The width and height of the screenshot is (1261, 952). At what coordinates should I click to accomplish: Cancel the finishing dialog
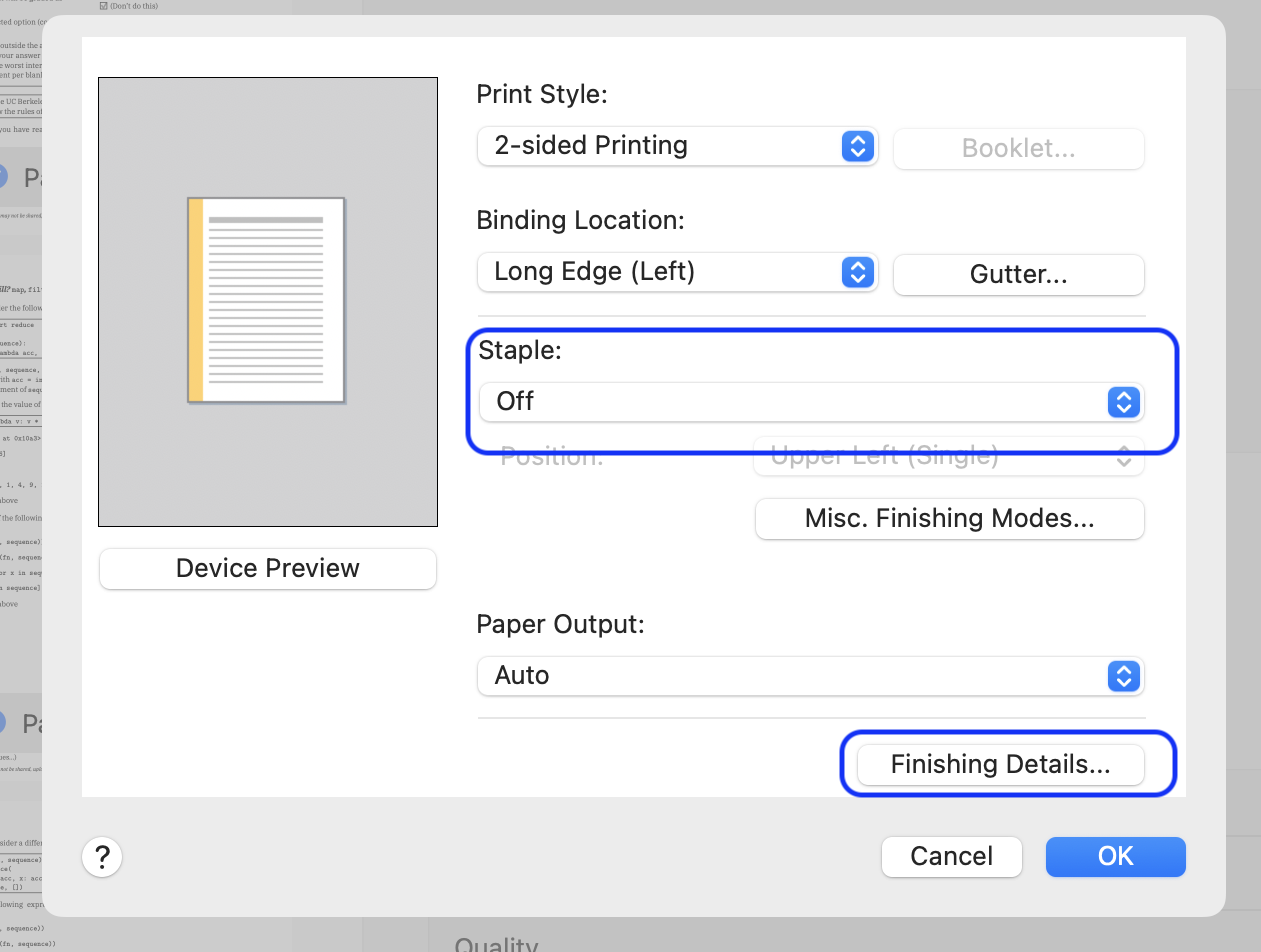coord(952,857)
